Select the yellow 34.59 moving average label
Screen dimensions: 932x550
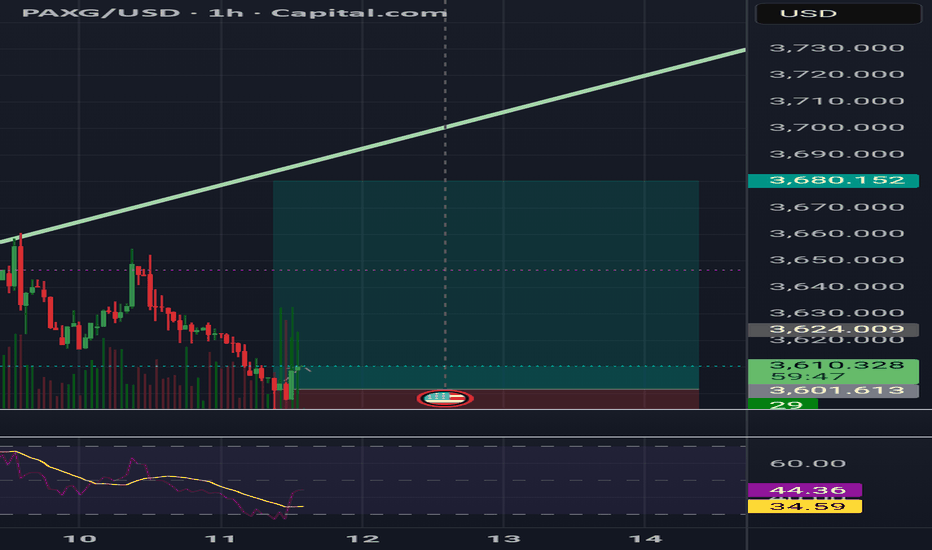(x=803, y=507)
